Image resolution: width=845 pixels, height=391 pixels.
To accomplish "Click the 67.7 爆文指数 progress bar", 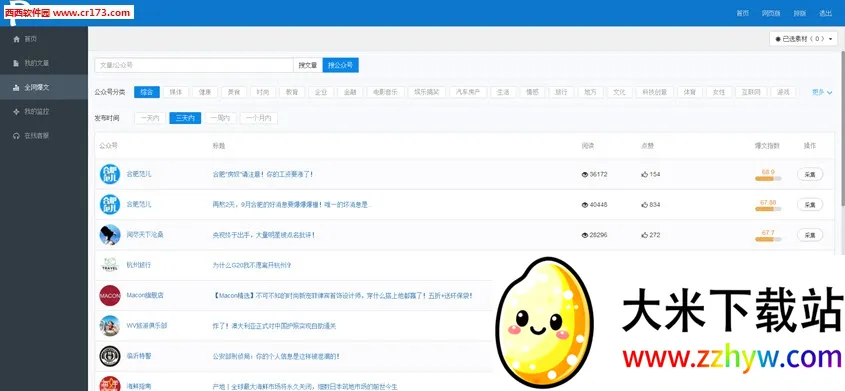I will (768, 239).
